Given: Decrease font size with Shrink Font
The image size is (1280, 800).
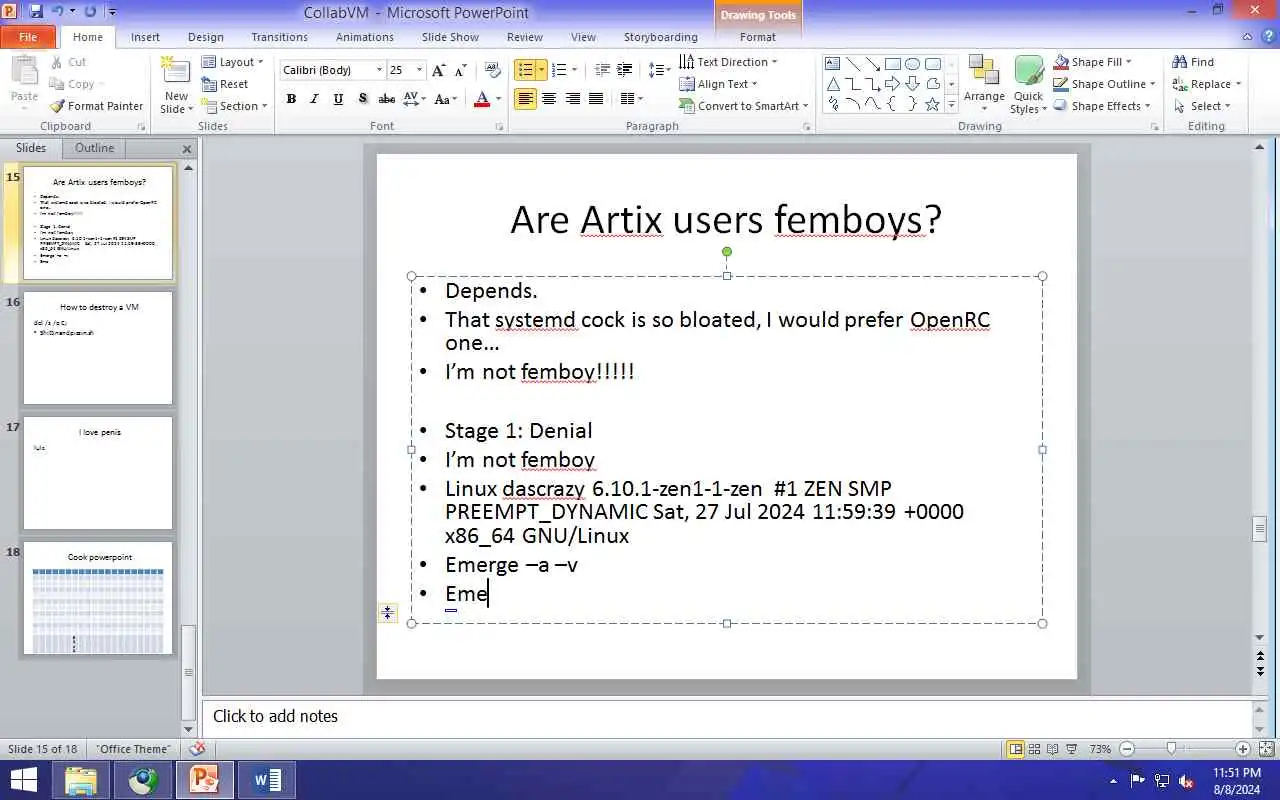Looking at the screenshot, I should point(460,70).
